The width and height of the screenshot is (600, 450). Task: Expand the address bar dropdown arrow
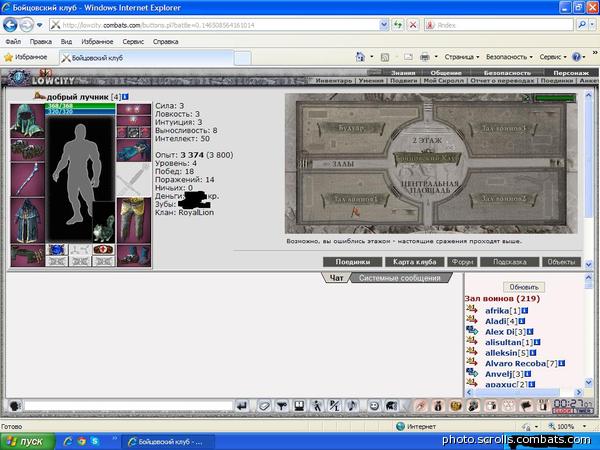click(384, 25)
